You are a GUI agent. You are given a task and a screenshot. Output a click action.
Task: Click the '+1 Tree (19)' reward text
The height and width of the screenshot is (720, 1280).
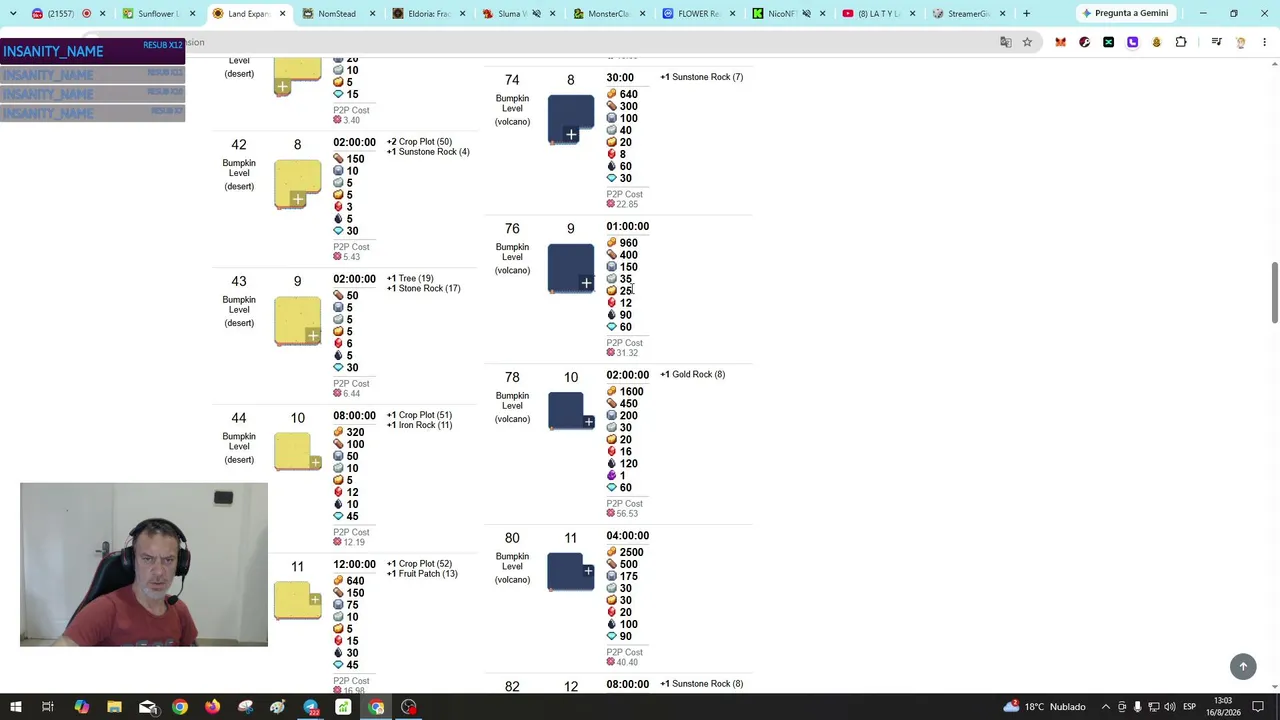pos(410,279)
